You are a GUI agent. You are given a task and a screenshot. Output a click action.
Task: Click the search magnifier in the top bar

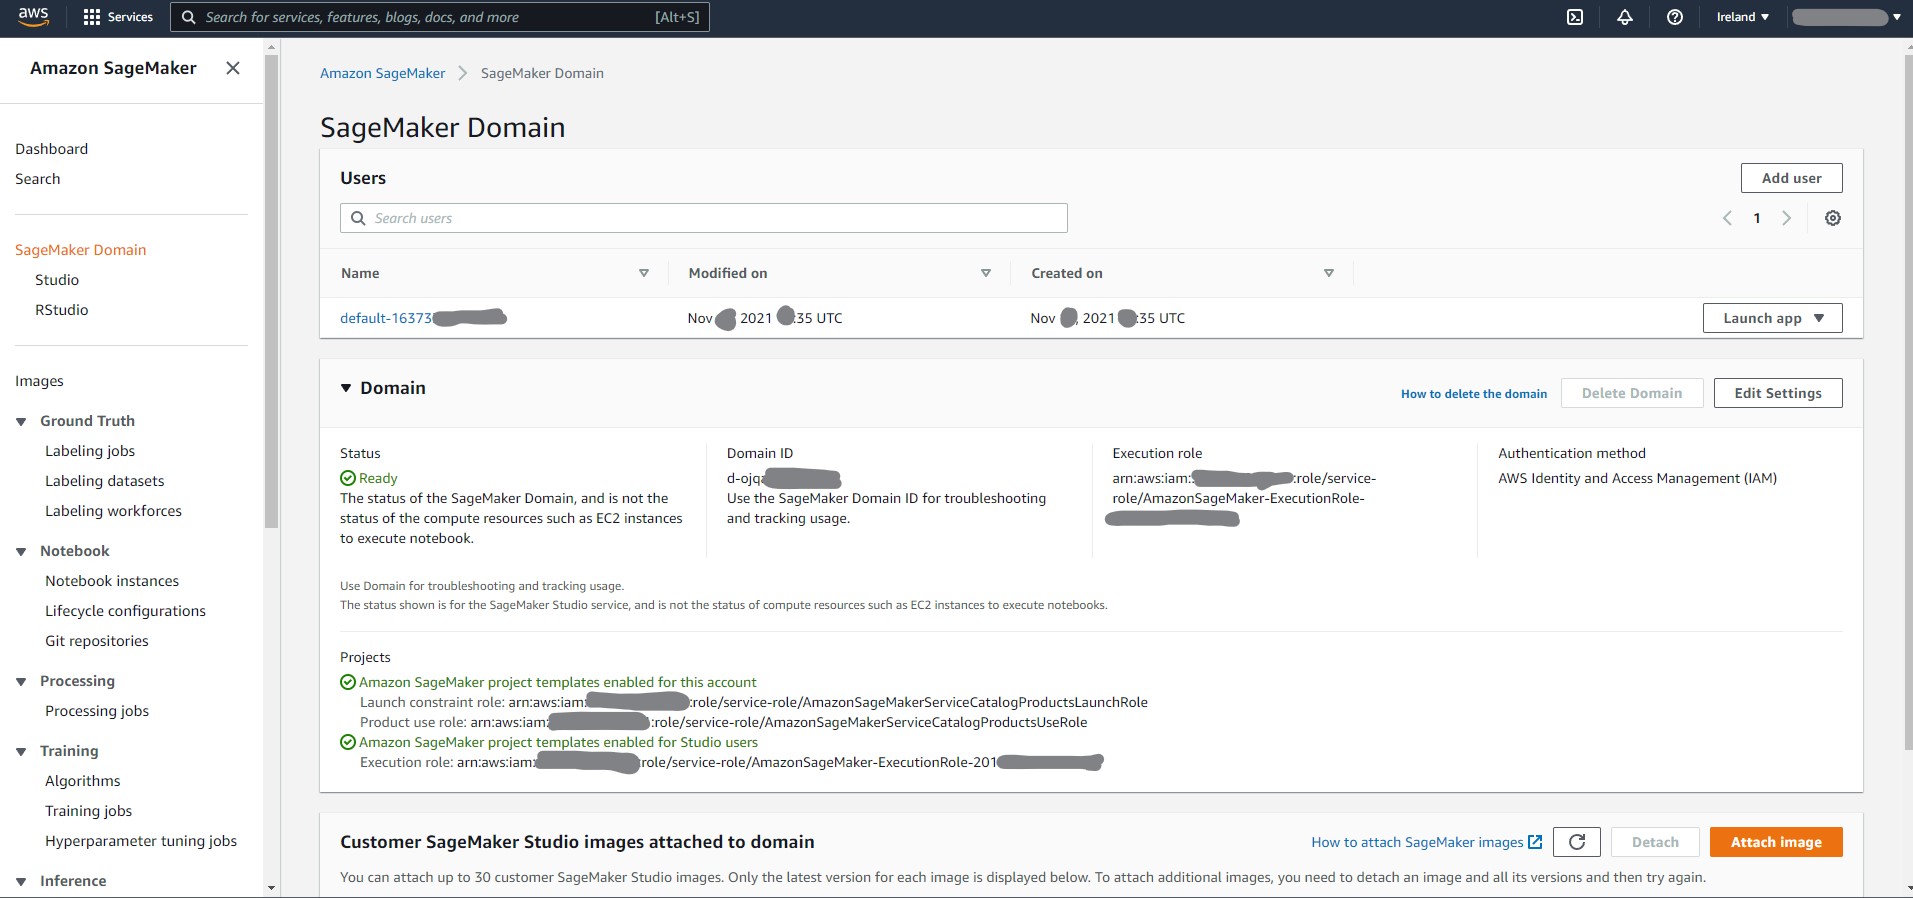click(188, 17)
